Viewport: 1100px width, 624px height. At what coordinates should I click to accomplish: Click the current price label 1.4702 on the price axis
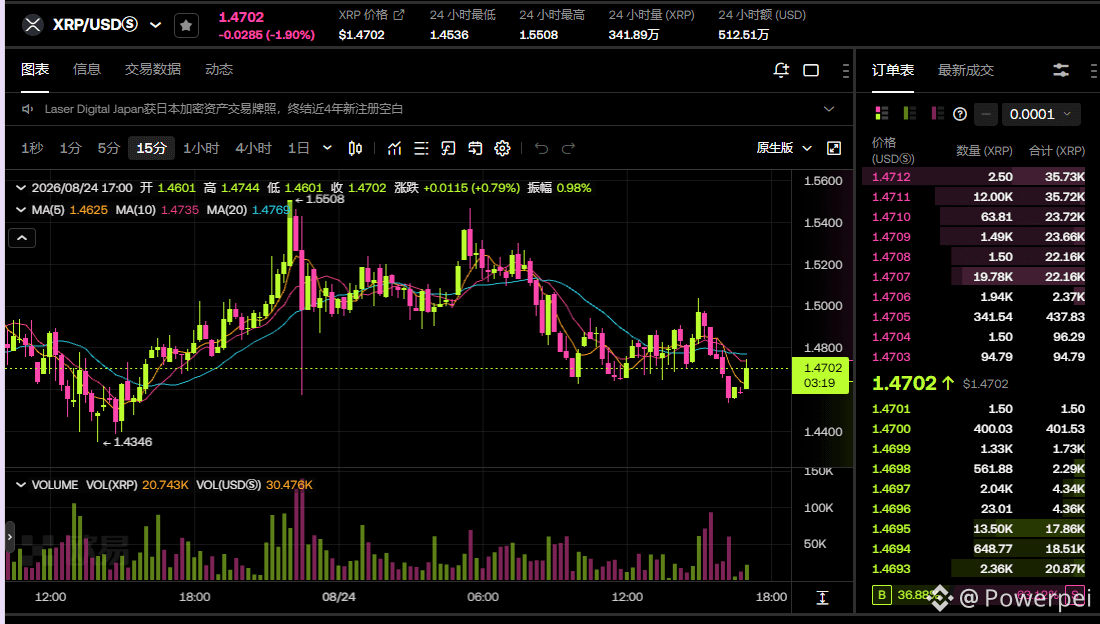[x=820, y=376]
